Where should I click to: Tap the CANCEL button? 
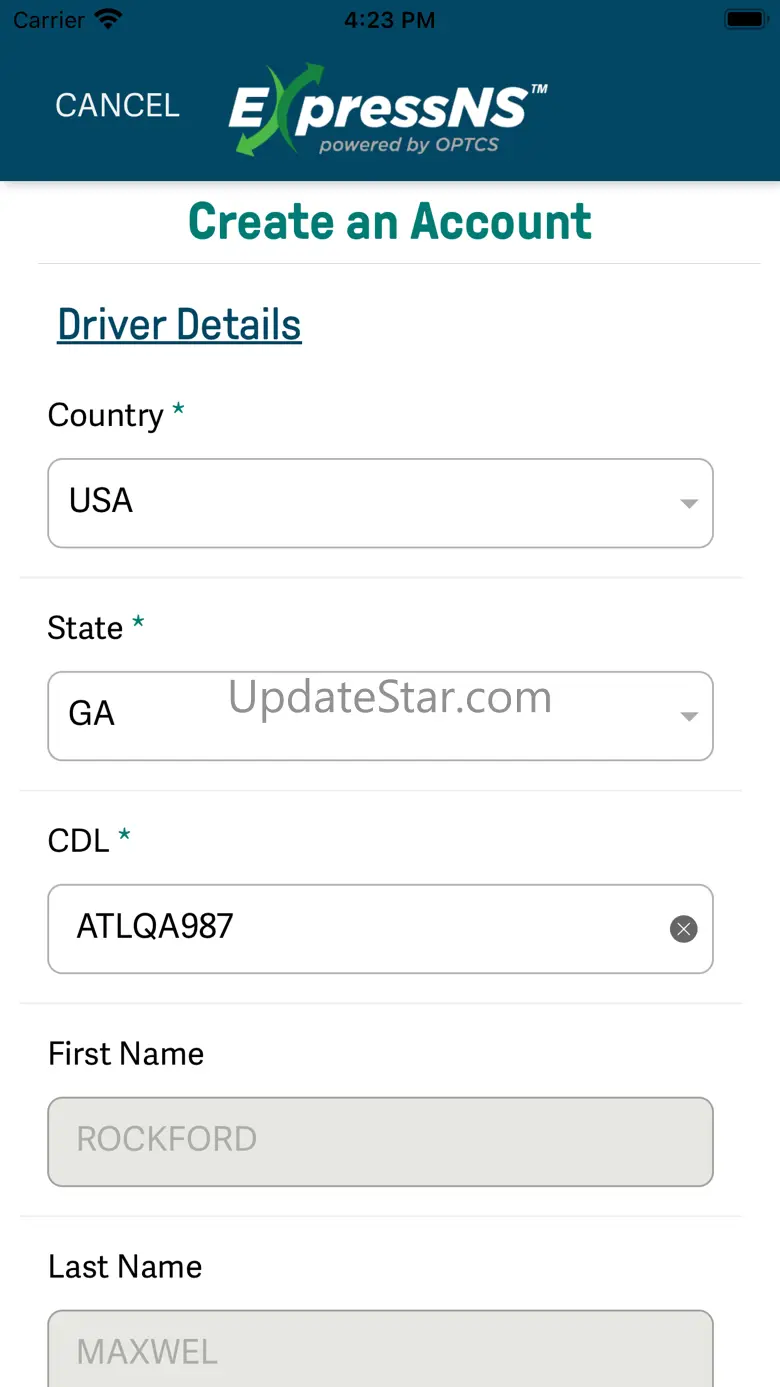117,106
